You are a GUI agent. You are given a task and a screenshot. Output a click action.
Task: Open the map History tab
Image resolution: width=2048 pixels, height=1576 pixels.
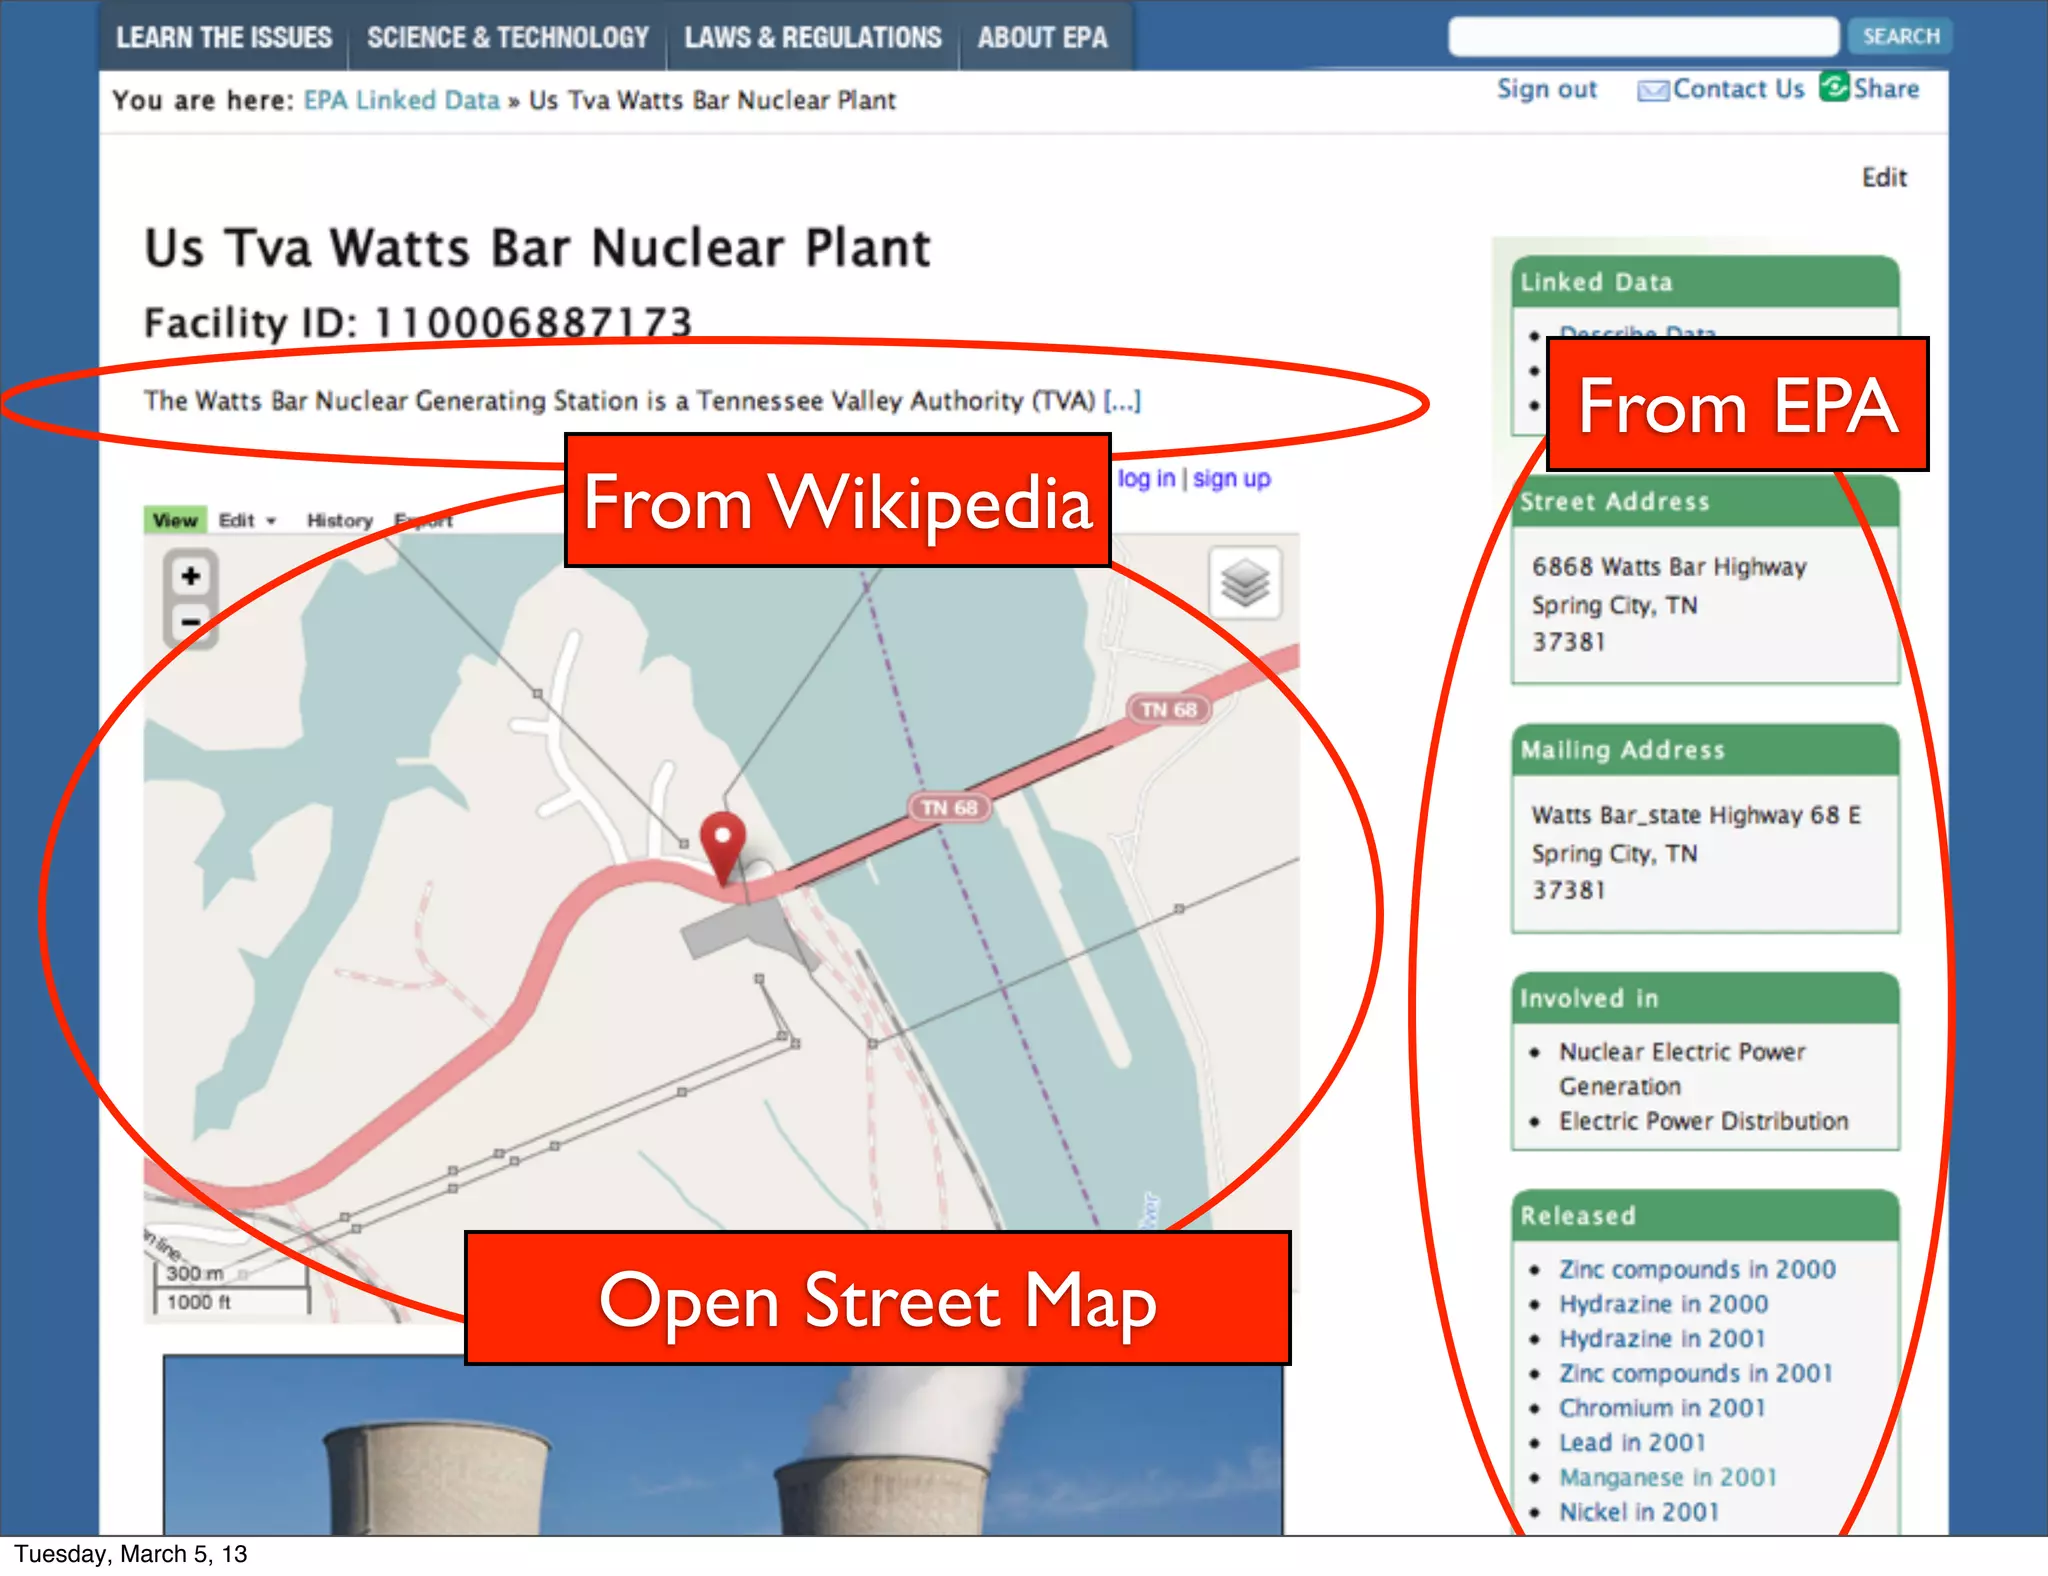pos(339,520)
